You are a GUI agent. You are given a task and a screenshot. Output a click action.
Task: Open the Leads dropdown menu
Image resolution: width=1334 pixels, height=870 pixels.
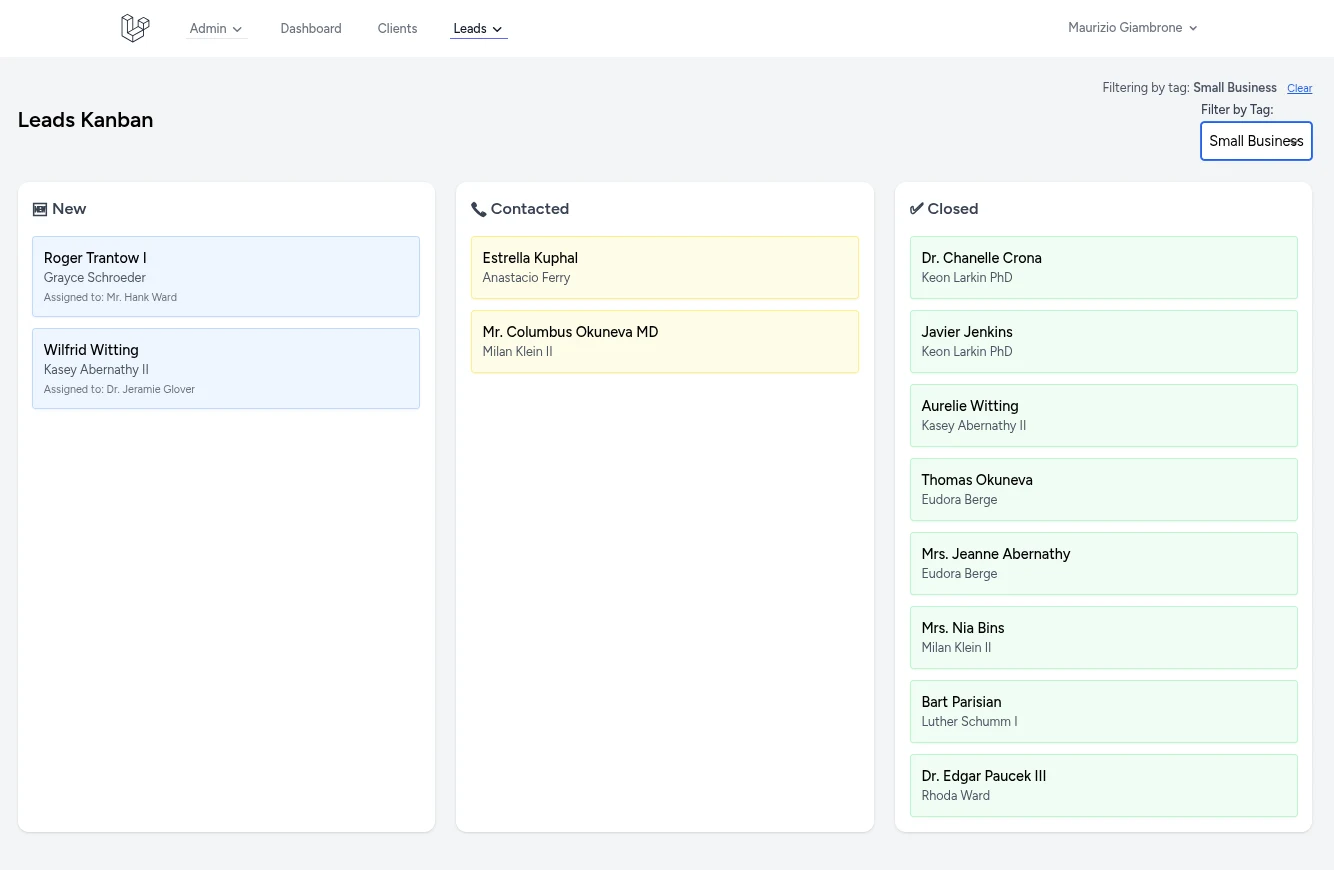(x=478, y=29)
